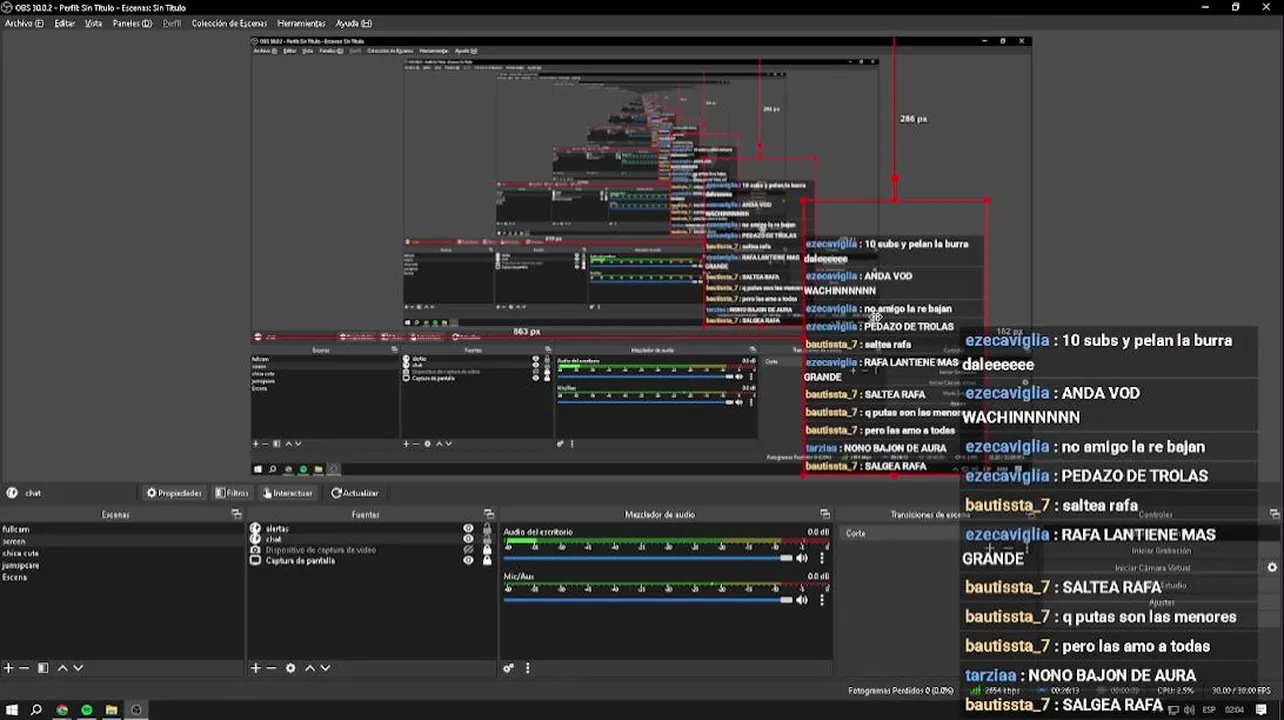Open Windows taskbar search
The image size is (1284, 720).
coord(36,710)
